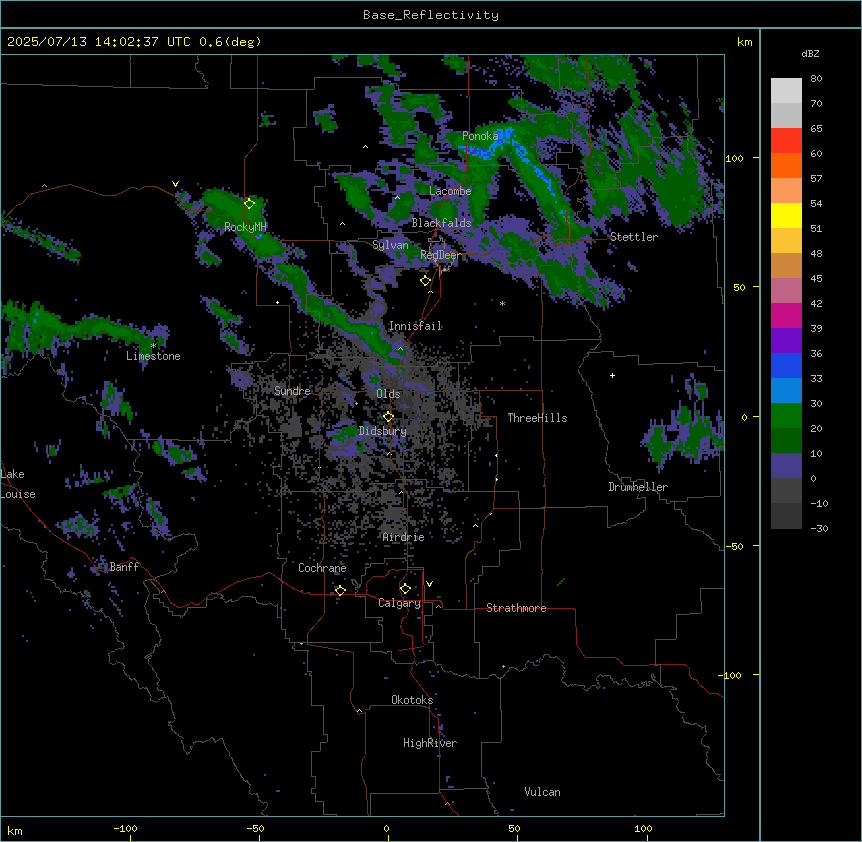Click the Ponoka city label
Image resolution: width=862 pixels, height=842 pixels.
pos(480,136)
